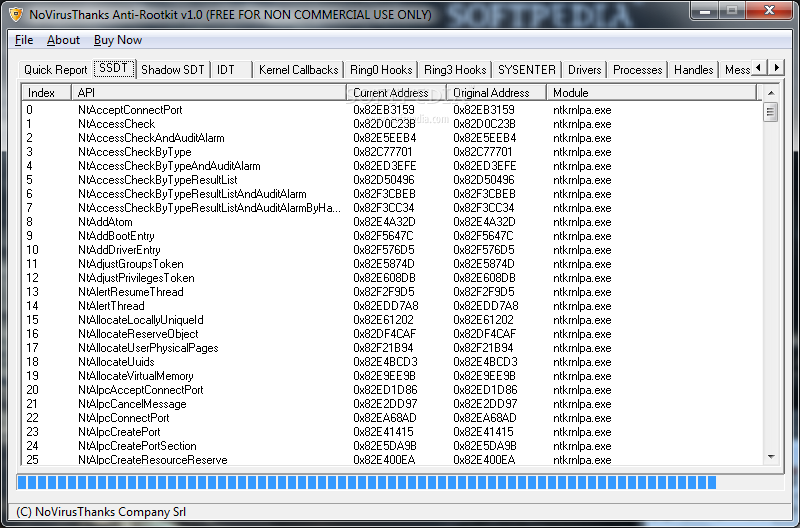Select the NtAlertThread entry
This screenshot has width=800, height=528.
pos(392,306)
